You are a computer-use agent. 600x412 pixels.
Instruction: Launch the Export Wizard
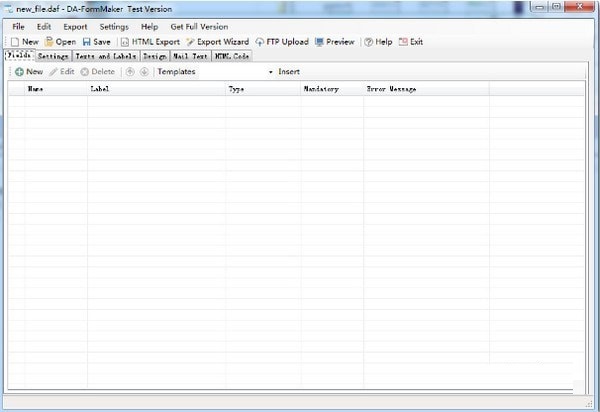[x=217, y=42]
